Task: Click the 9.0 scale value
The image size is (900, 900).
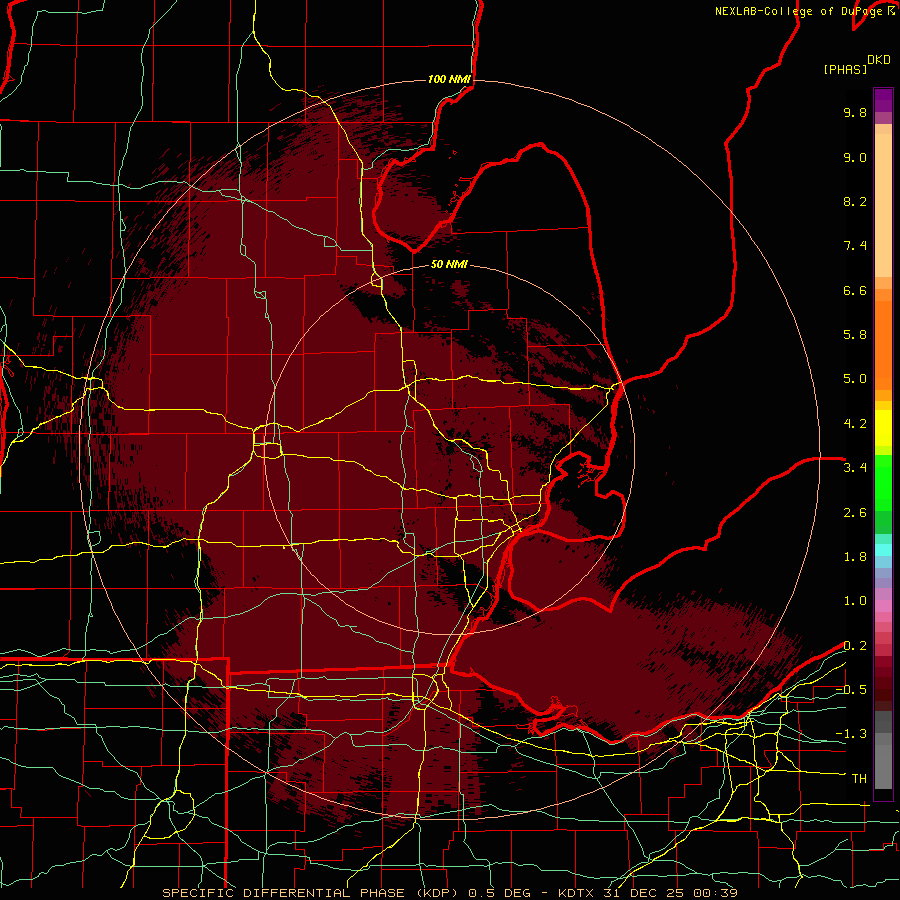Action: point(855,157)
